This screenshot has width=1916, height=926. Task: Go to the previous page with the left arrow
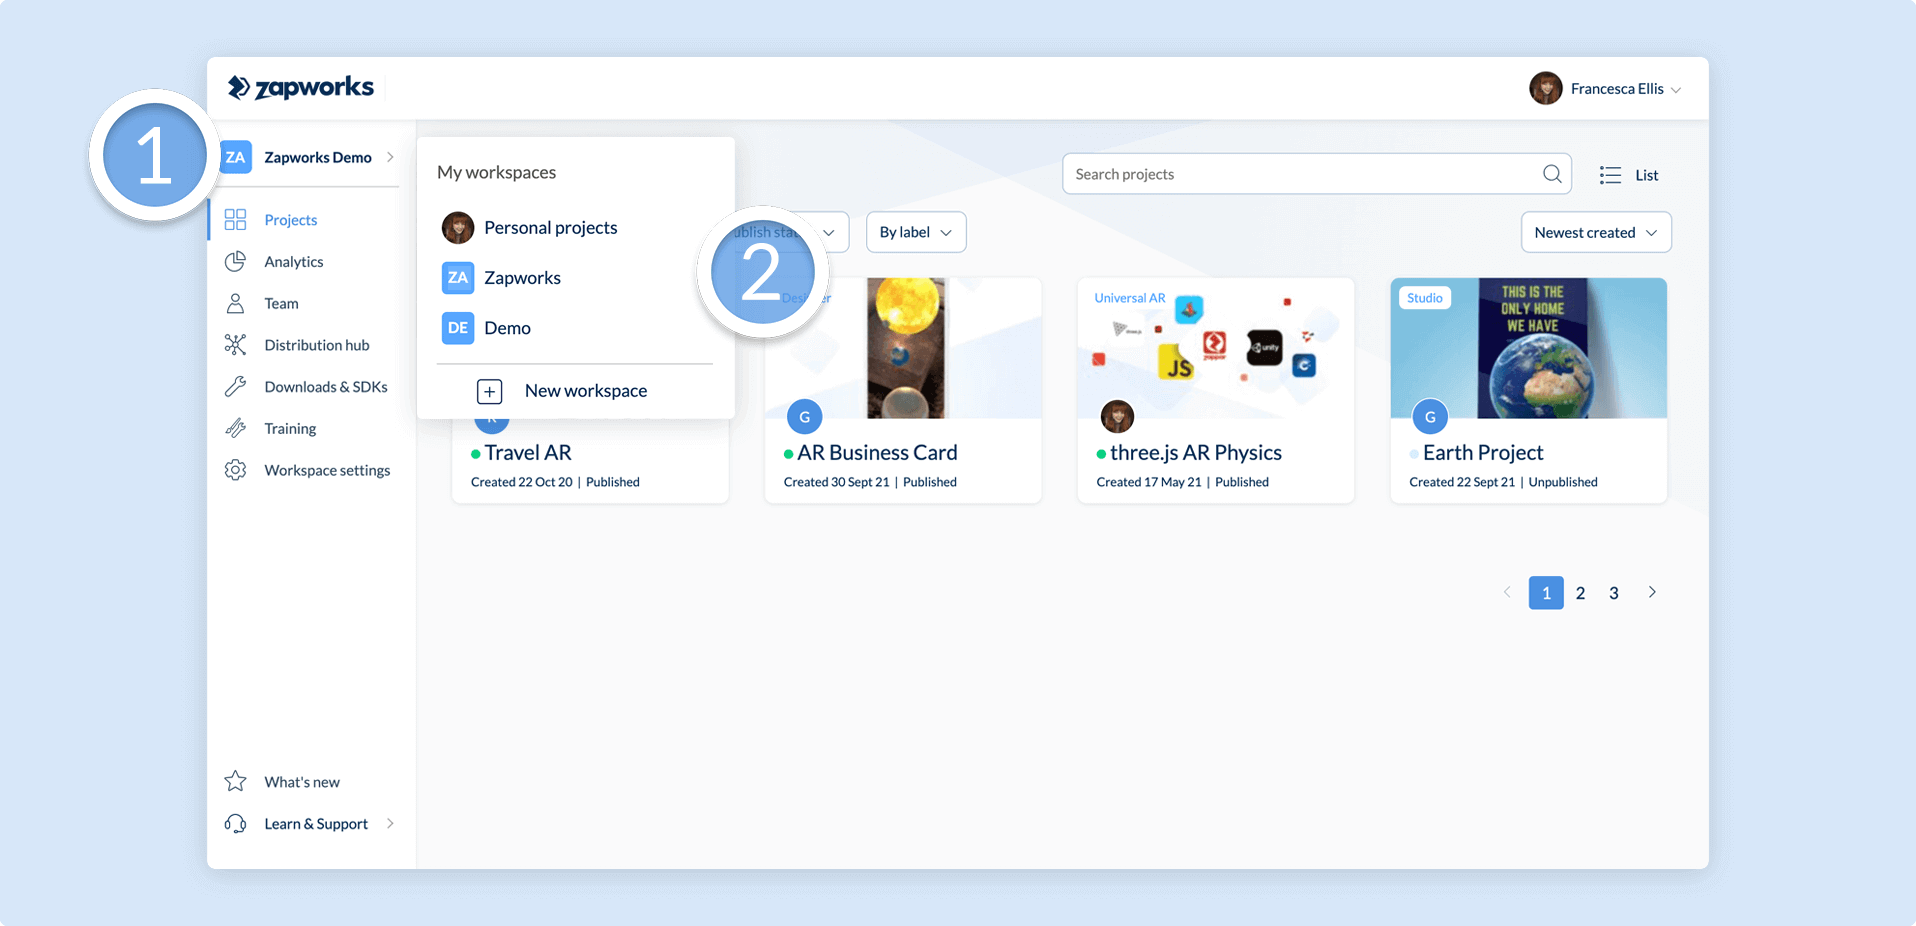(x=1507, y=592)
